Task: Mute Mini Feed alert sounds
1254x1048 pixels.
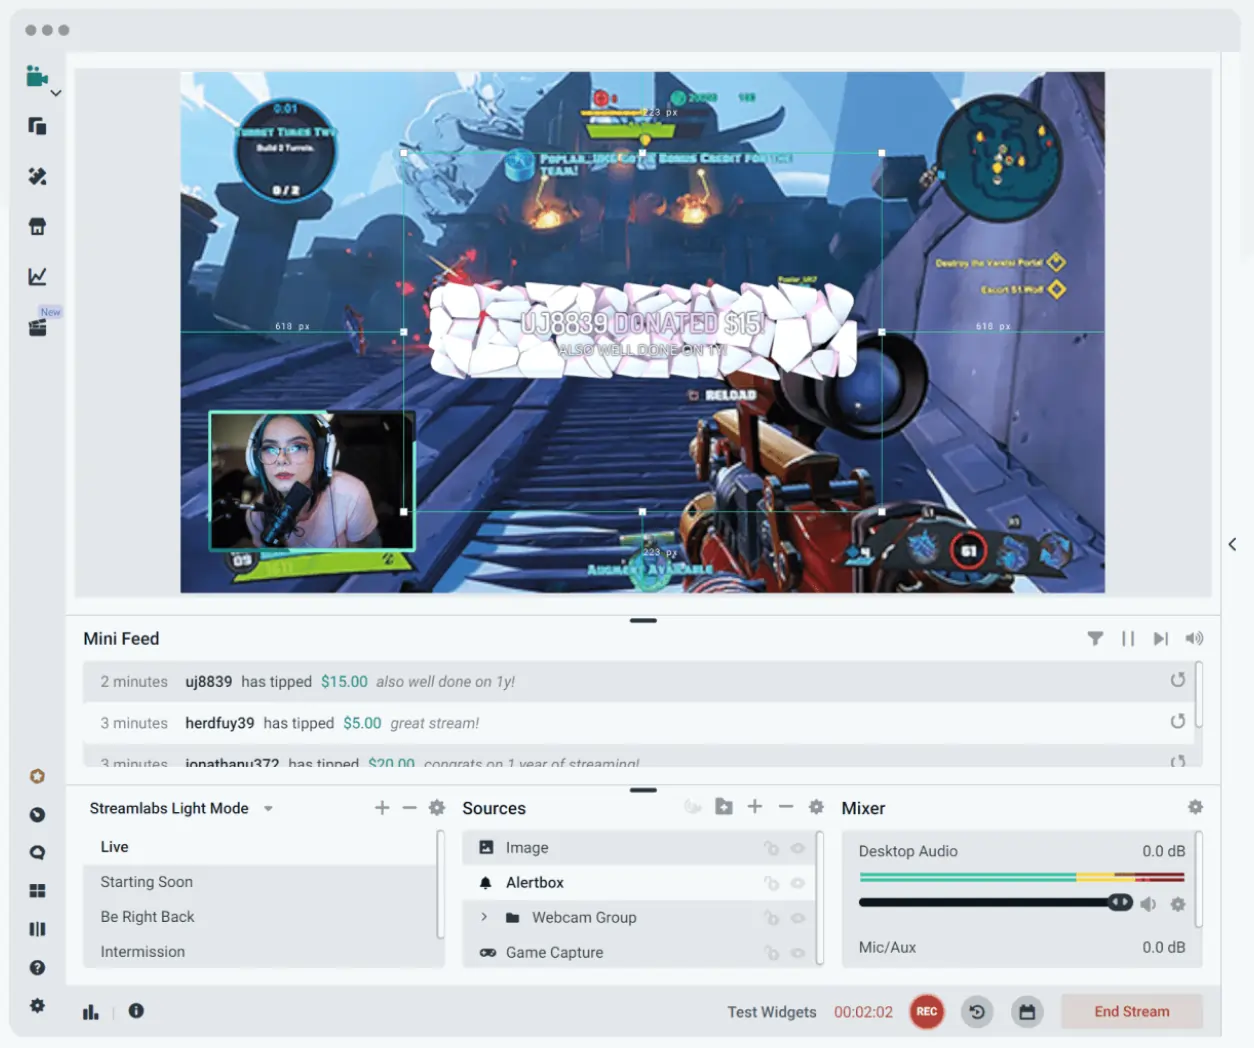Action: point(1194,638)
